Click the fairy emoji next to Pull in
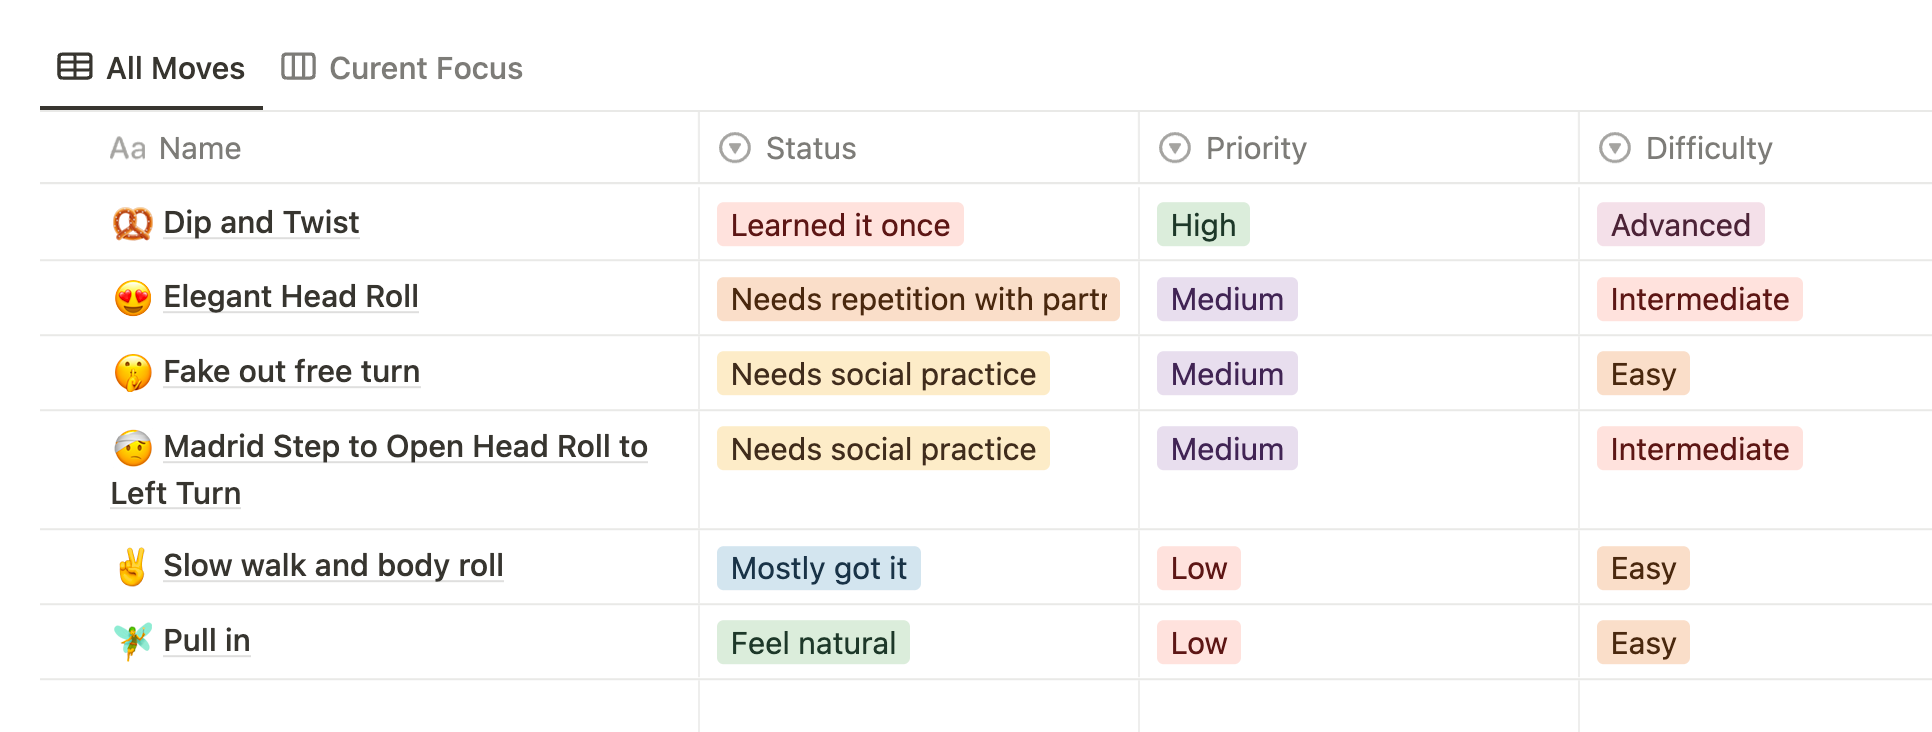Image resolution: width=1932 pixels, height=732 pixels. click(132, 641)
